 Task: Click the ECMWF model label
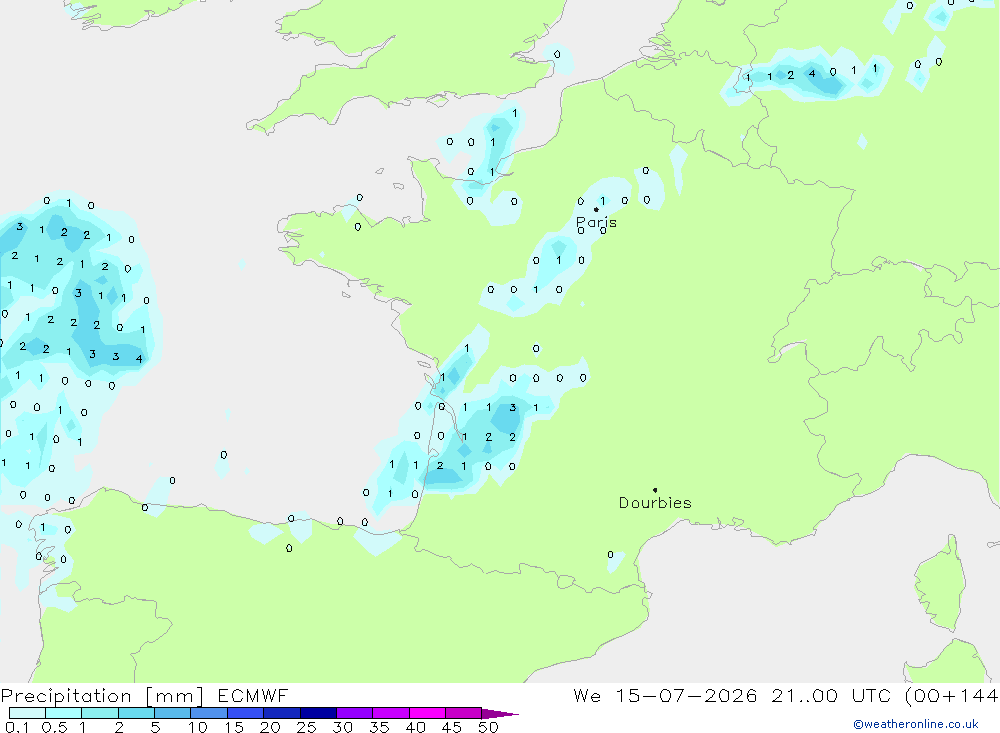(x=253, y=695)
